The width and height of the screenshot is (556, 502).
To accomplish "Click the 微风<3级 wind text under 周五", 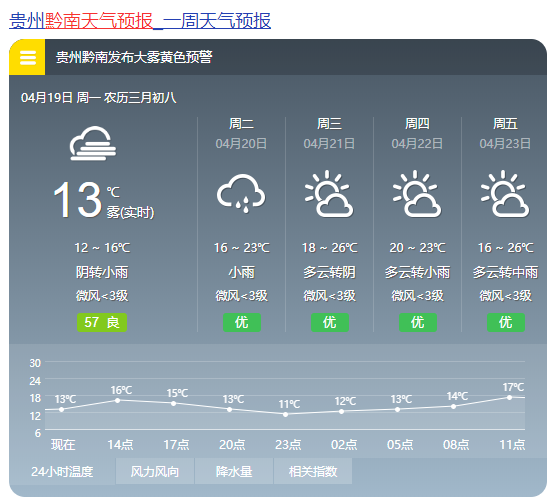I will pyautogui.click(x=505, y=295).
